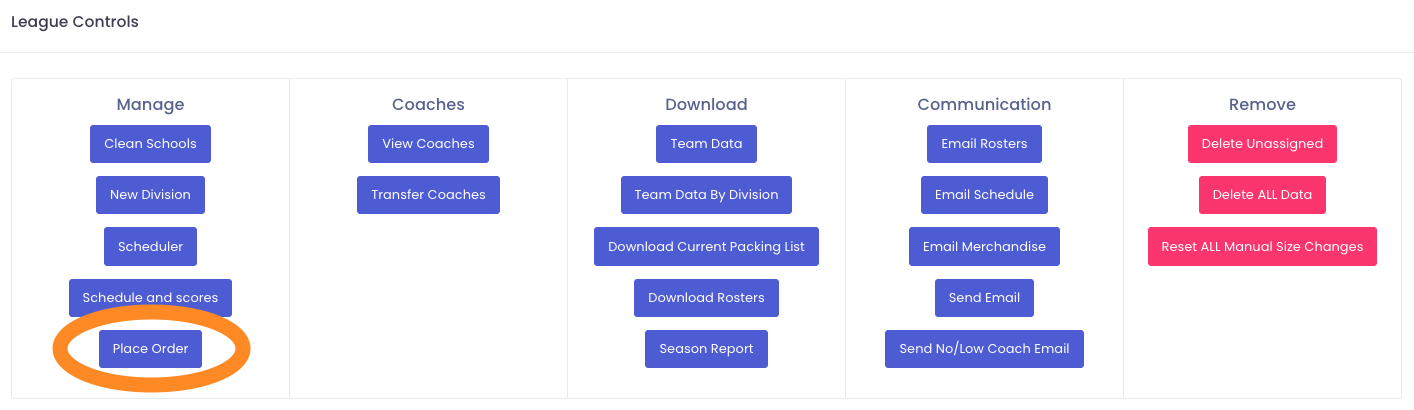Create a New Division
The height and width of the screenshot is (410, 1414).
click(150, 194)
